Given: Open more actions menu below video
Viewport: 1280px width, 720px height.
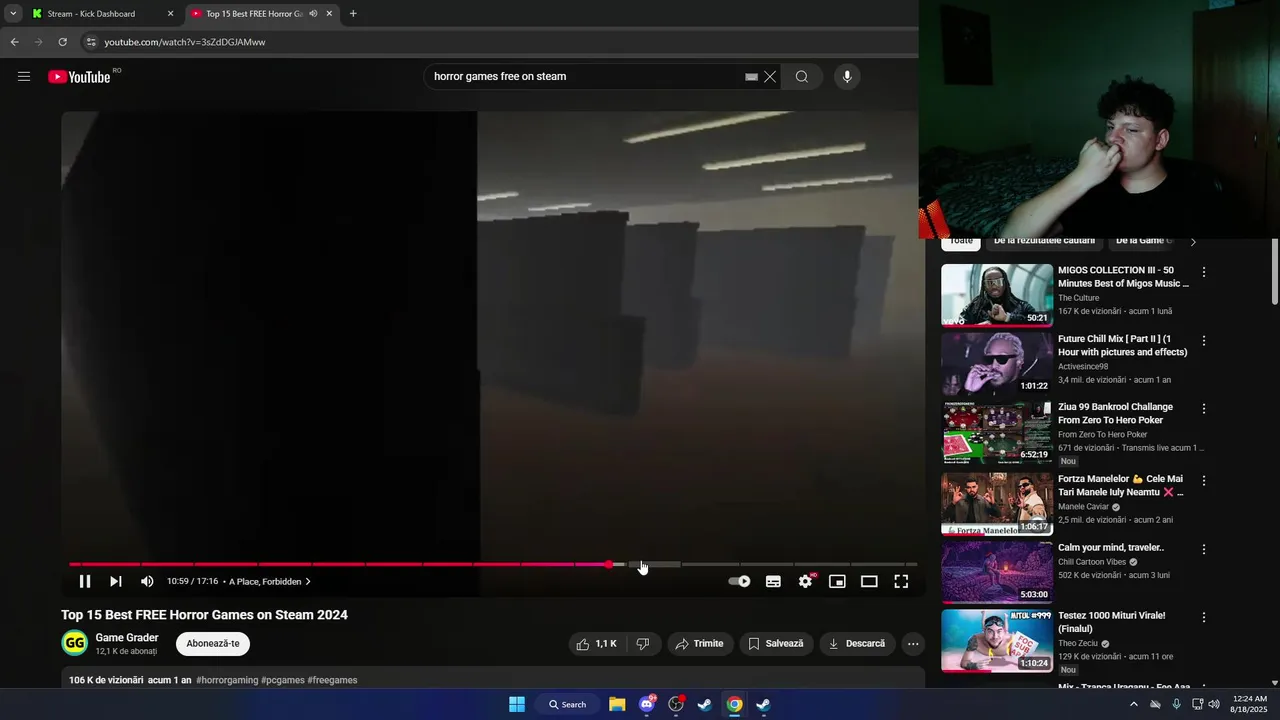Looking at the screenshot, I should 913,644.
